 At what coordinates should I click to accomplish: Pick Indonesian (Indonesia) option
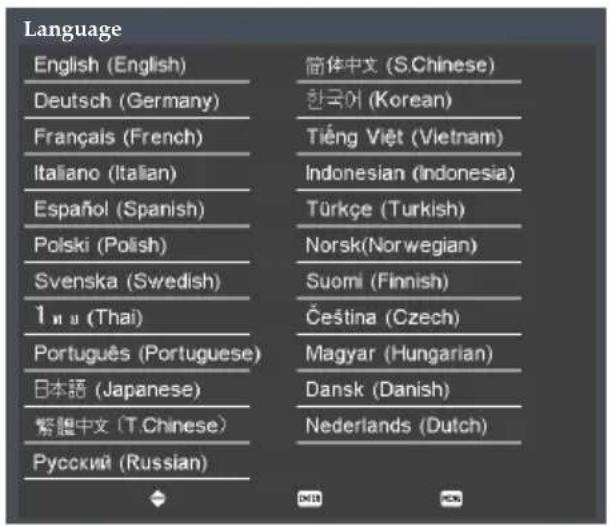pos(410,173)
